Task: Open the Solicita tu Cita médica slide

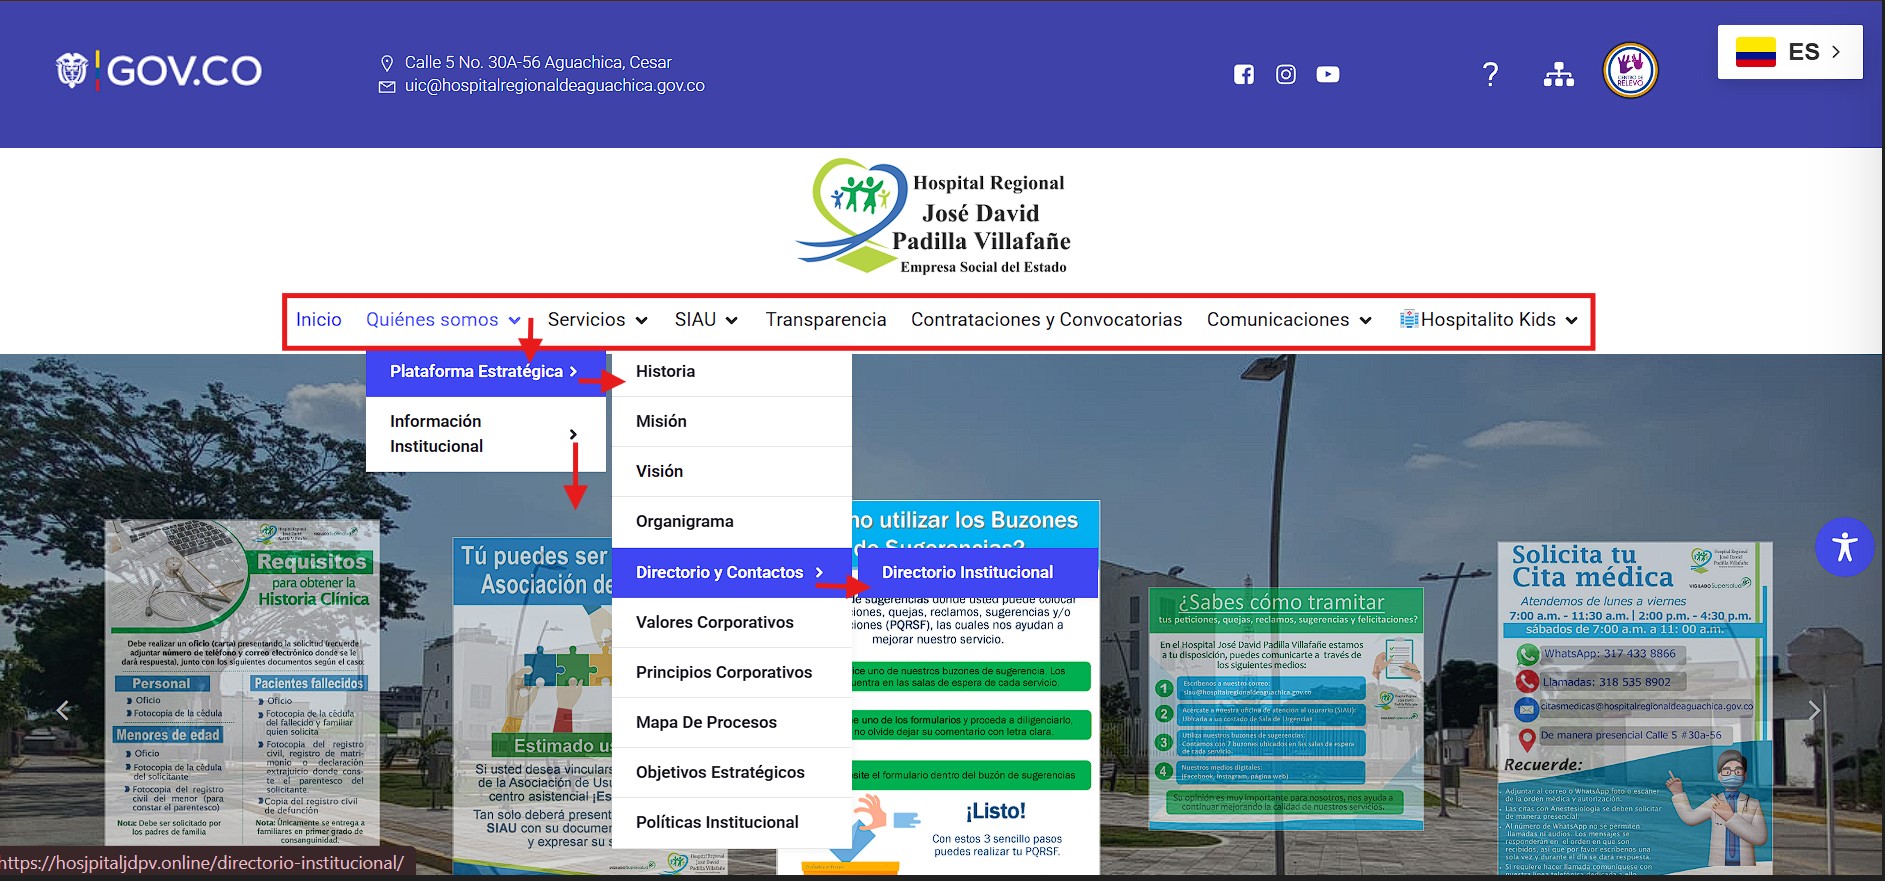Action: 1634,700
